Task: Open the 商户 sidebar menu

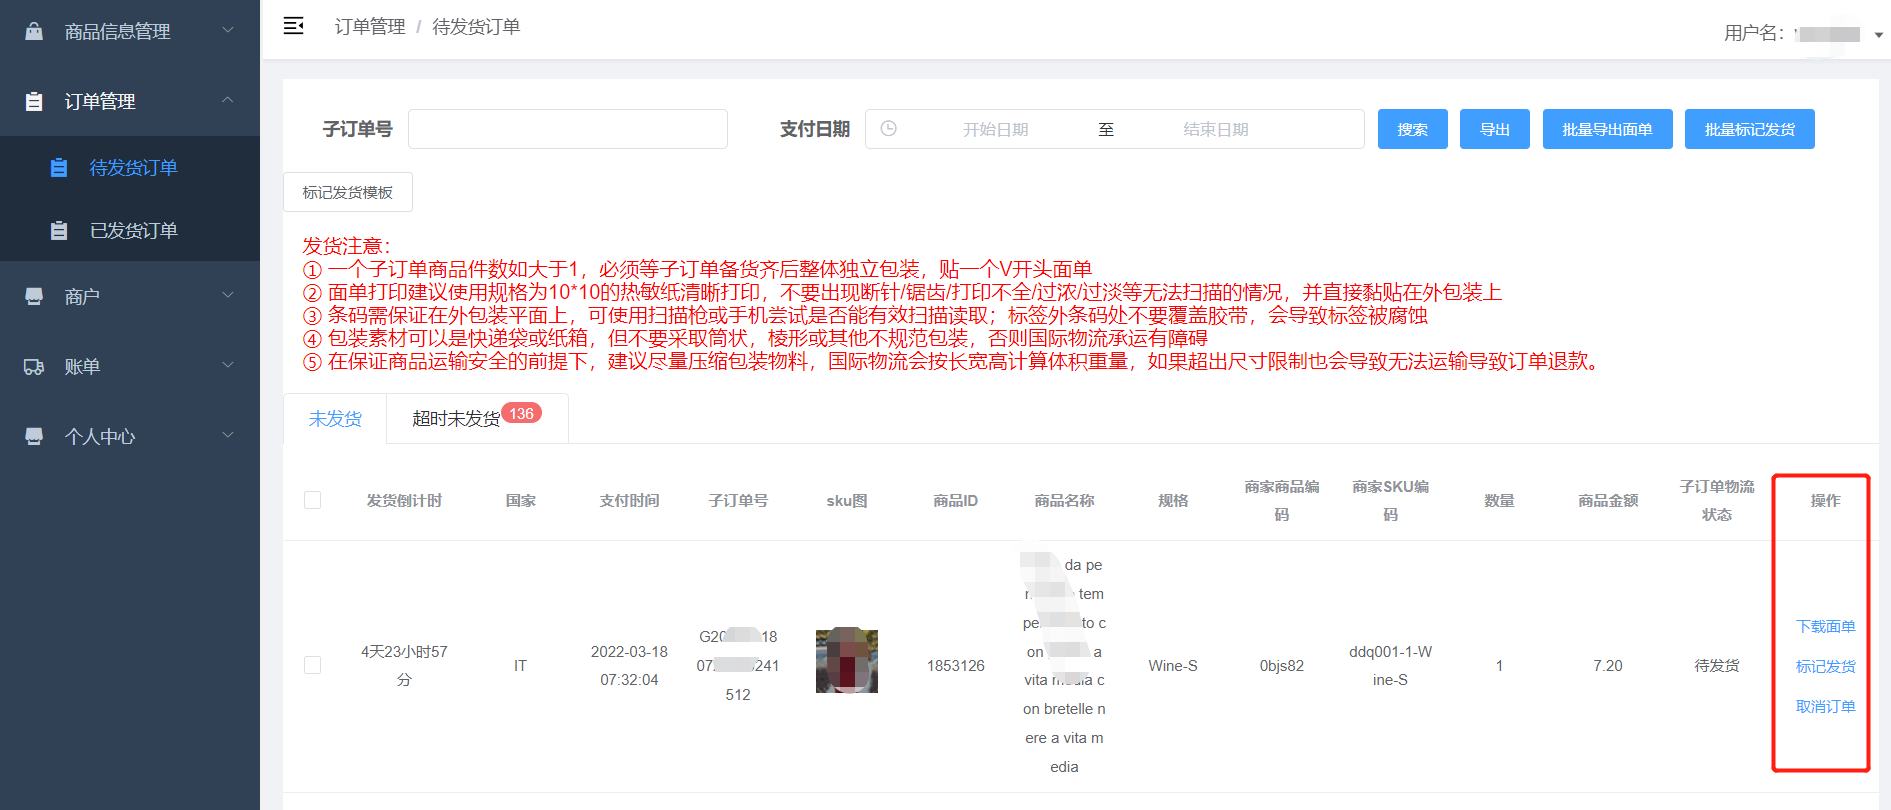Action: pyautogui.click(x=130, y=296)
